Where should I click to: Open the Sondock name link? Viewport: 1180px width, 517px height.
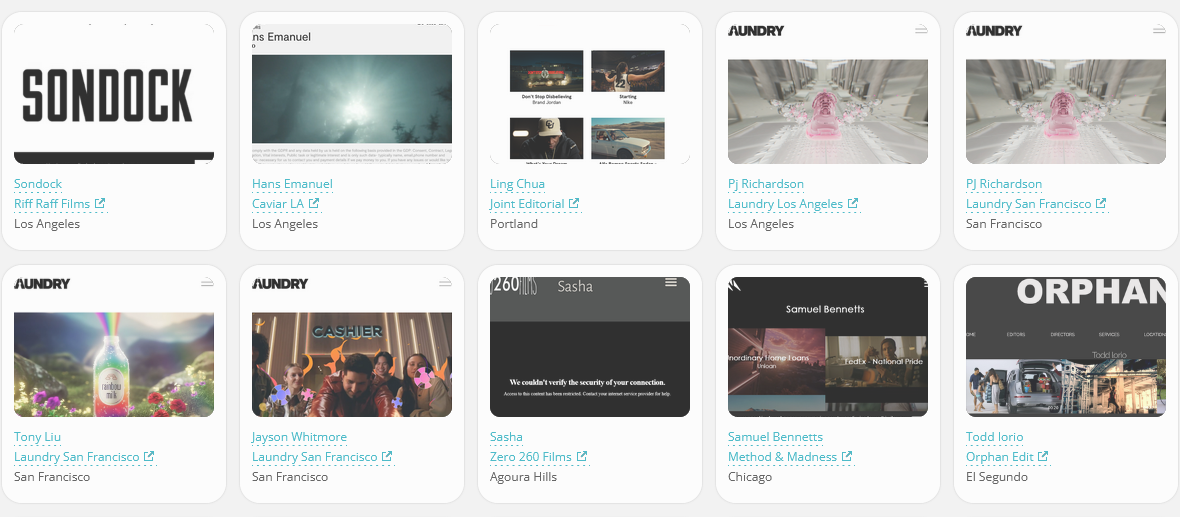[x=38, y=184]
